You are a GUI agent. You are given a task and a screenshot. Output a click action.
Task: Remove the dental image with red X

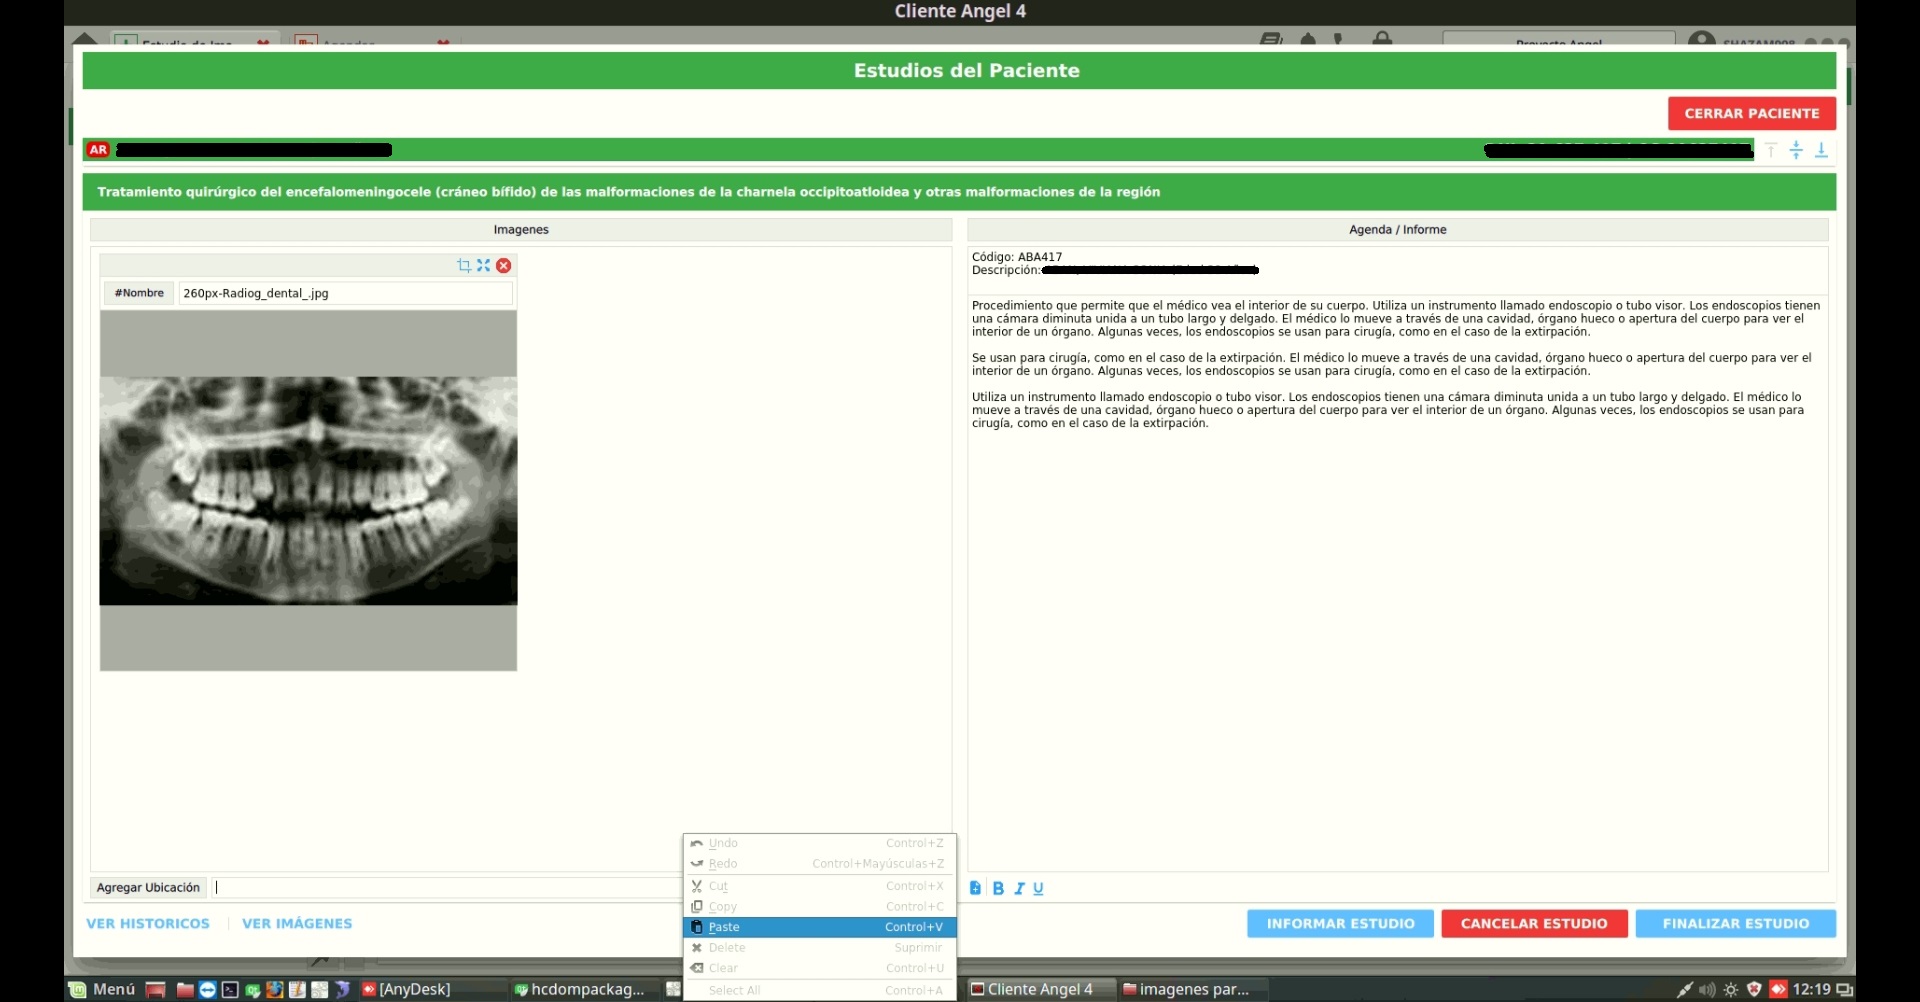click(504, 265)
